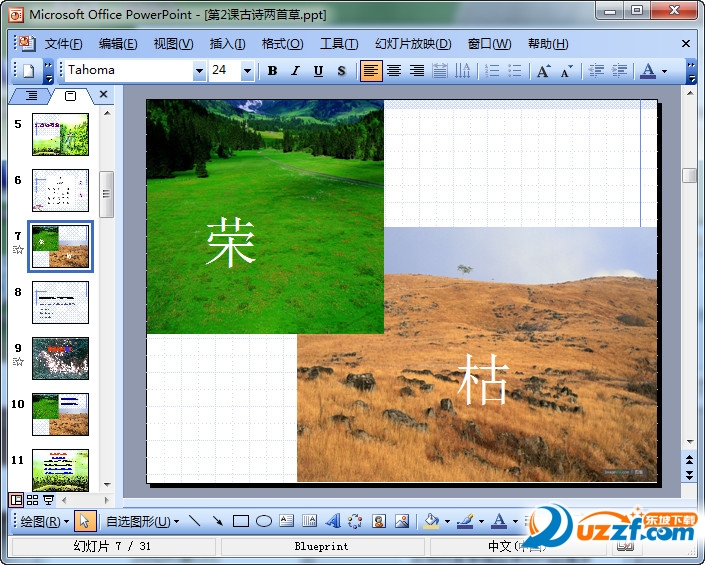The image size is (705, 565).
Task: Activate the Select Objects arrow tool
Action: pos(85,521)
